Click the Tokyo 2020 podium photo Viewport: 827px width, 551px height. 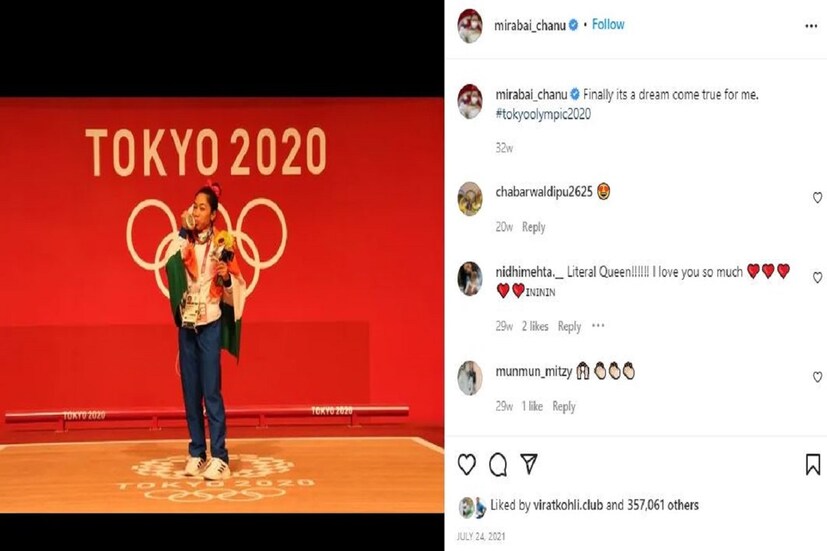point(222,305)
